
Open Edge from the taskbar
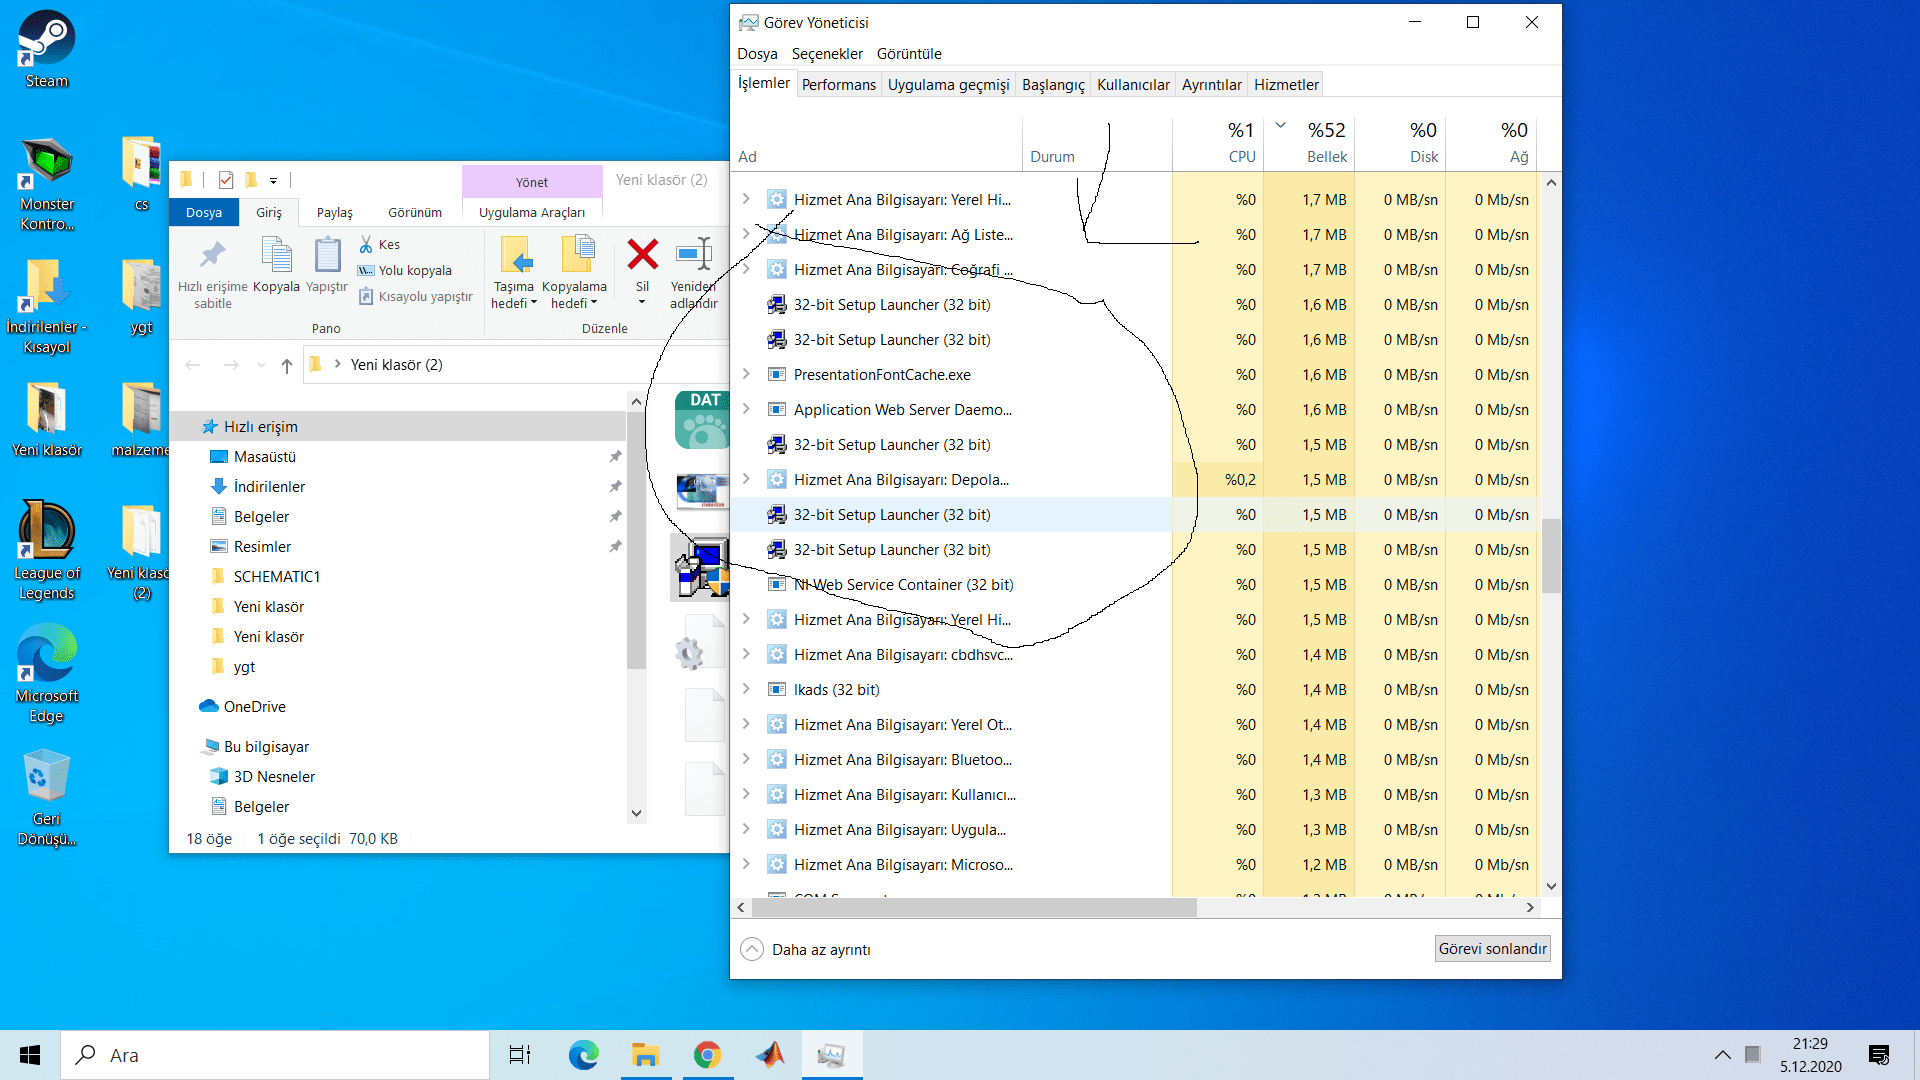coord(583,1055)
